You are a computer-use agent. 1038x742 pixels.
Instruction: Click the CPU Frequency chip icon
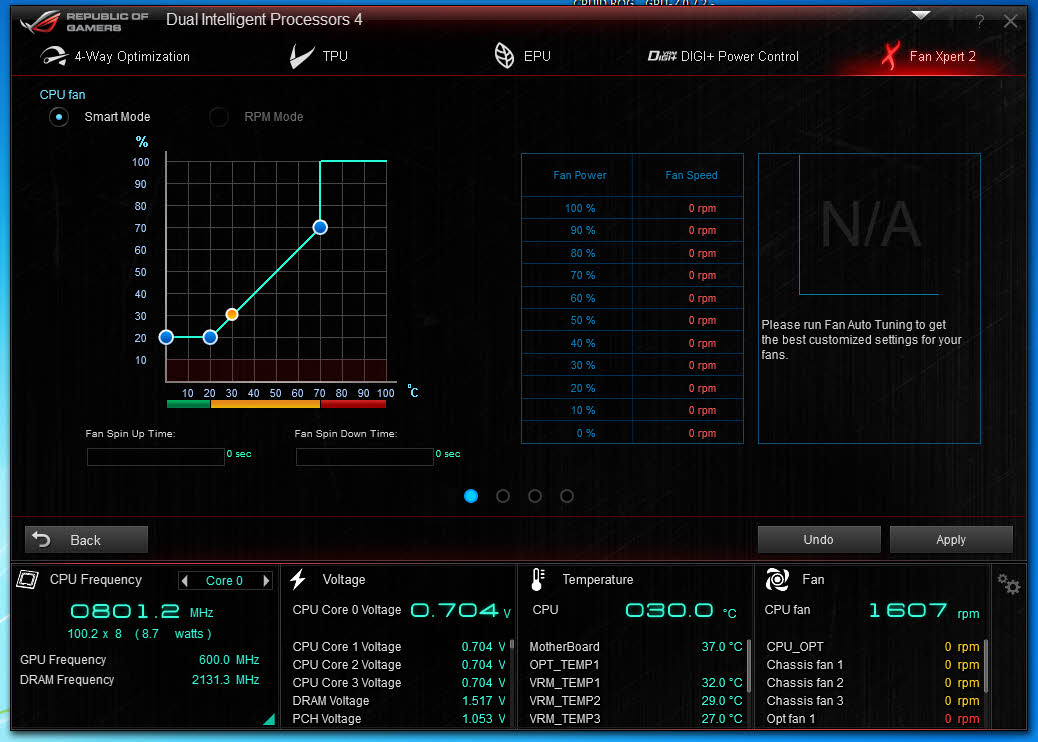tap(30, 580)
